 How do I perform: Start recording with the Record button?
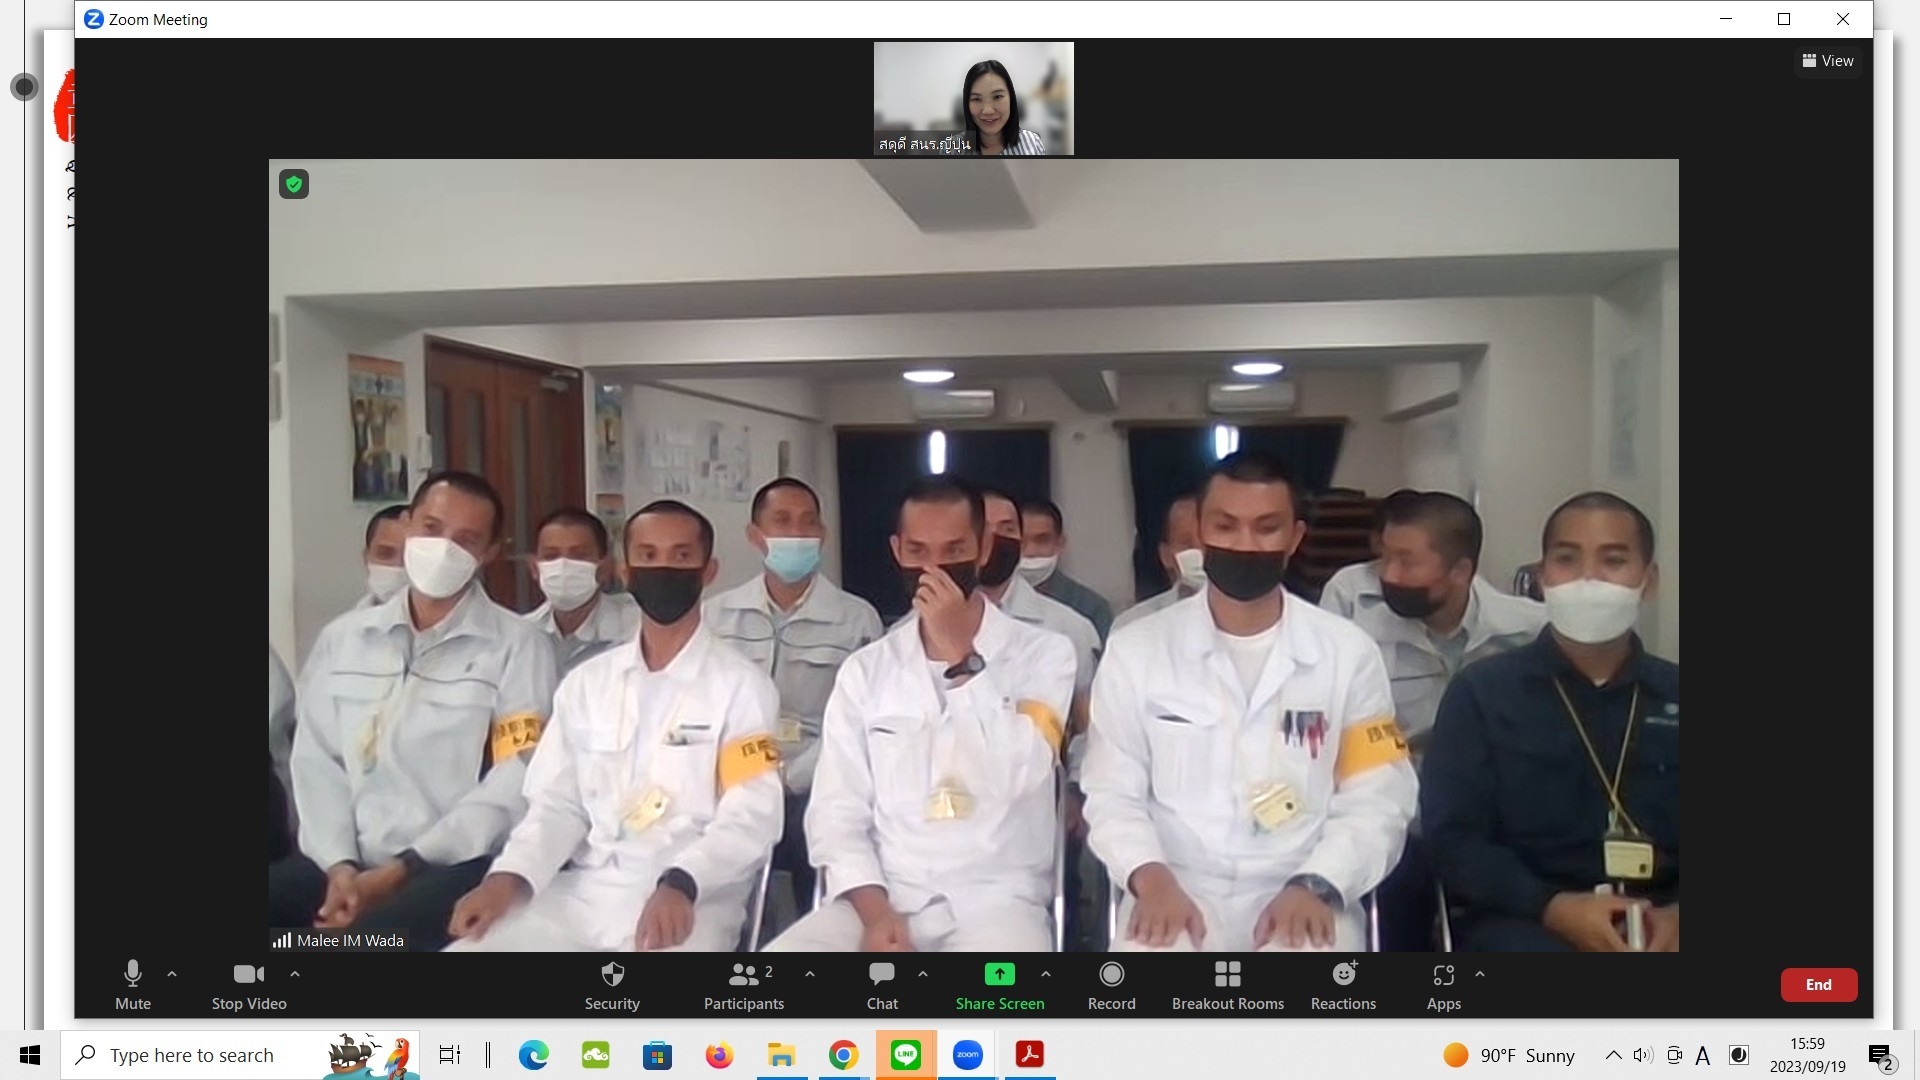pos(1111,985)
